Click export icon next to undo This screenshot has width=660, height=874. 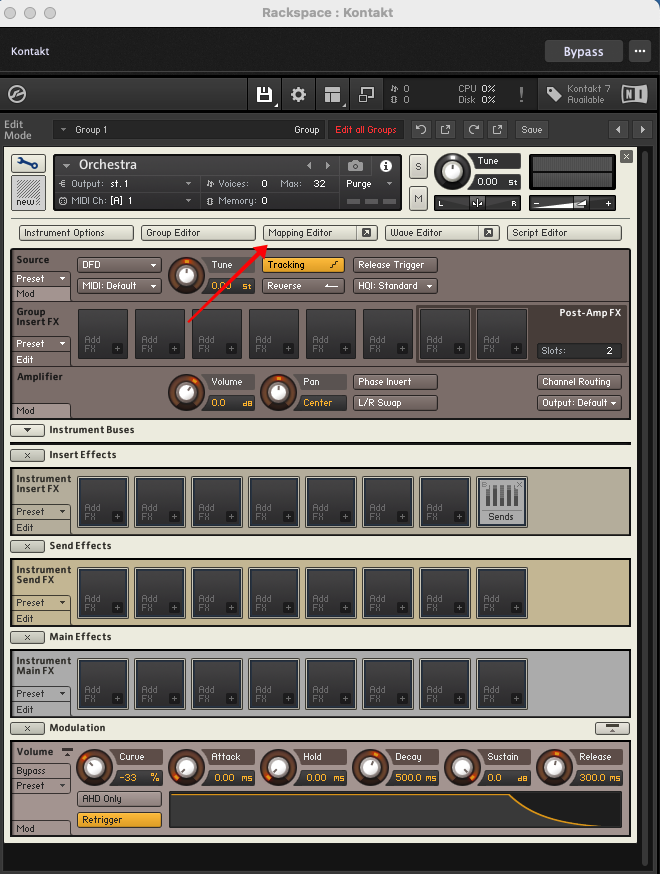point(445,129)
